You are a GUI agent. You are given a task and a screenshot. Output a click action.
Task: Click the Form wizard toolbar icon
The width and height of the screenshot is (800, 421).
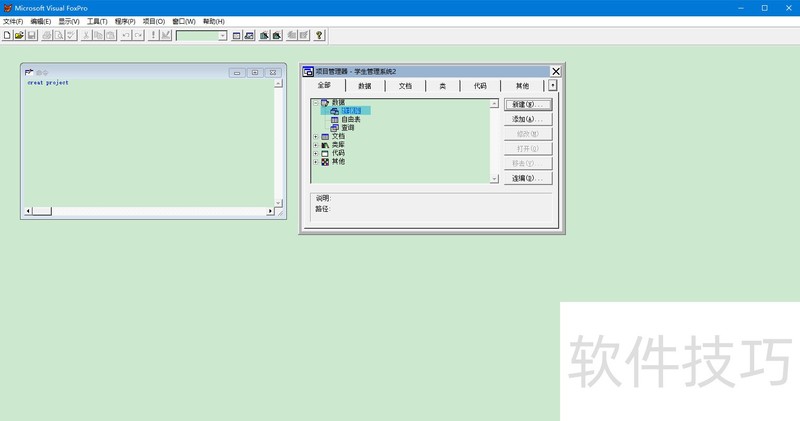pyautogui.click(x=264, y=35)
